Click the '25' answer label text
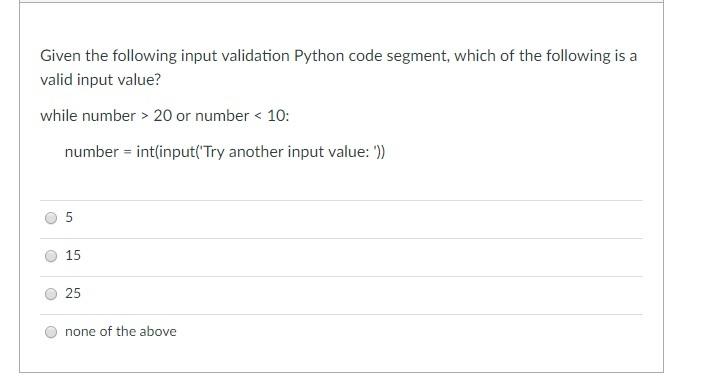Screen dimensions: 721x391 [73, 293]
